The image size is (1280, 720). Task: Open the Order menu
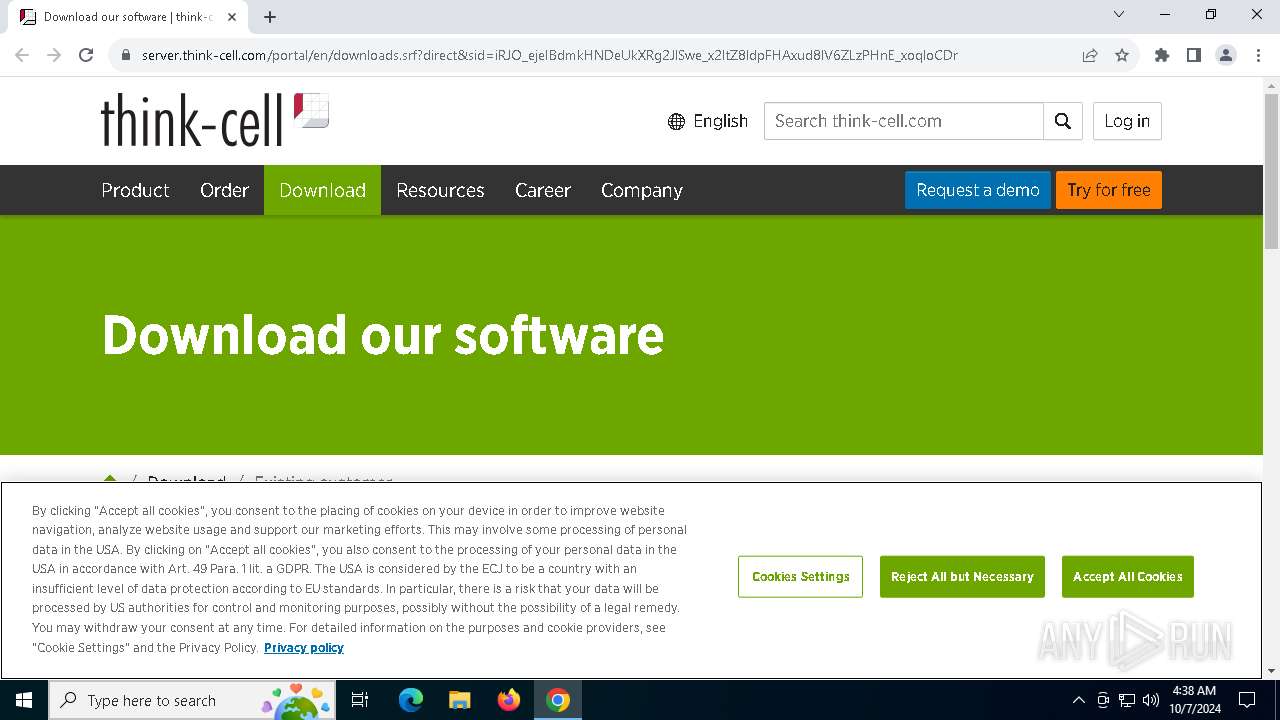click(x=224, y=190)
